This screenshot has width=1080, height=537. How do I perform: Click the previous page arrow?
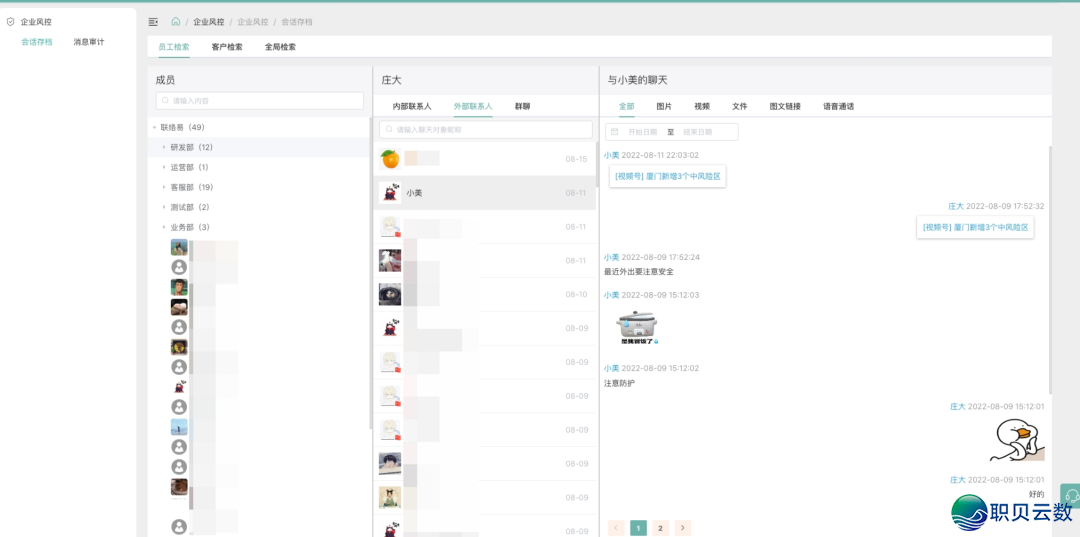616,528
